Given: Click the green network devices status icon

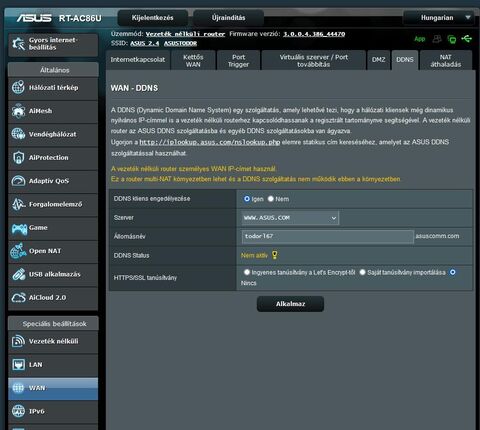Looking at the screenshot, I should point(452,39).
